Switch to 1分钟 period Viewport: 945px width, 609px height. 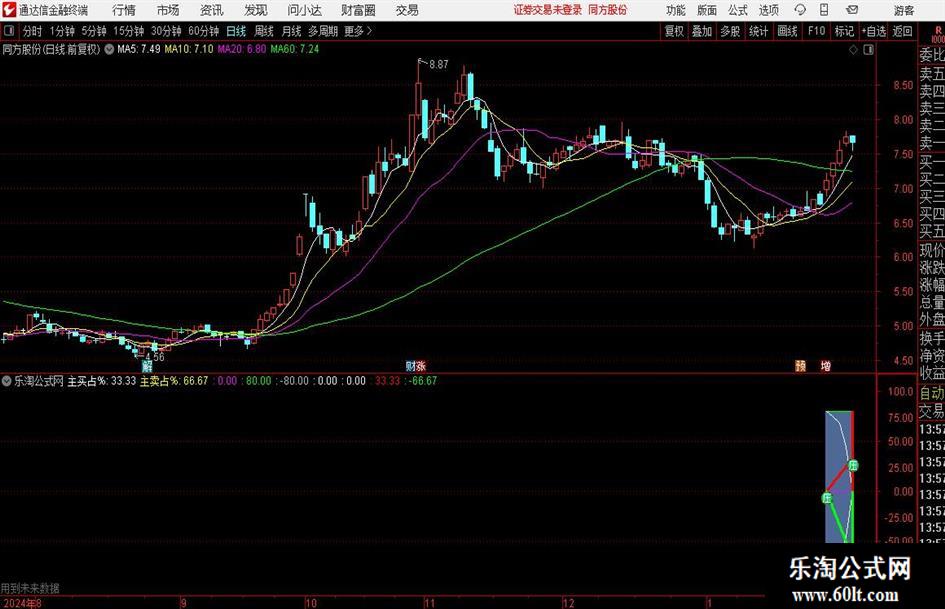62,31
